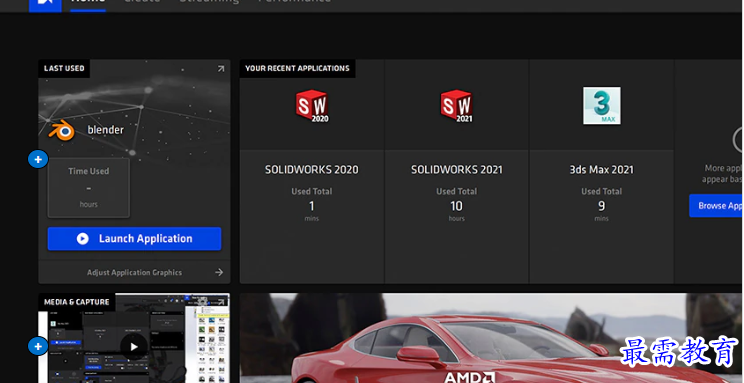Open Adjust Application Graphics settings
The image size is (744, 383).
134,272
